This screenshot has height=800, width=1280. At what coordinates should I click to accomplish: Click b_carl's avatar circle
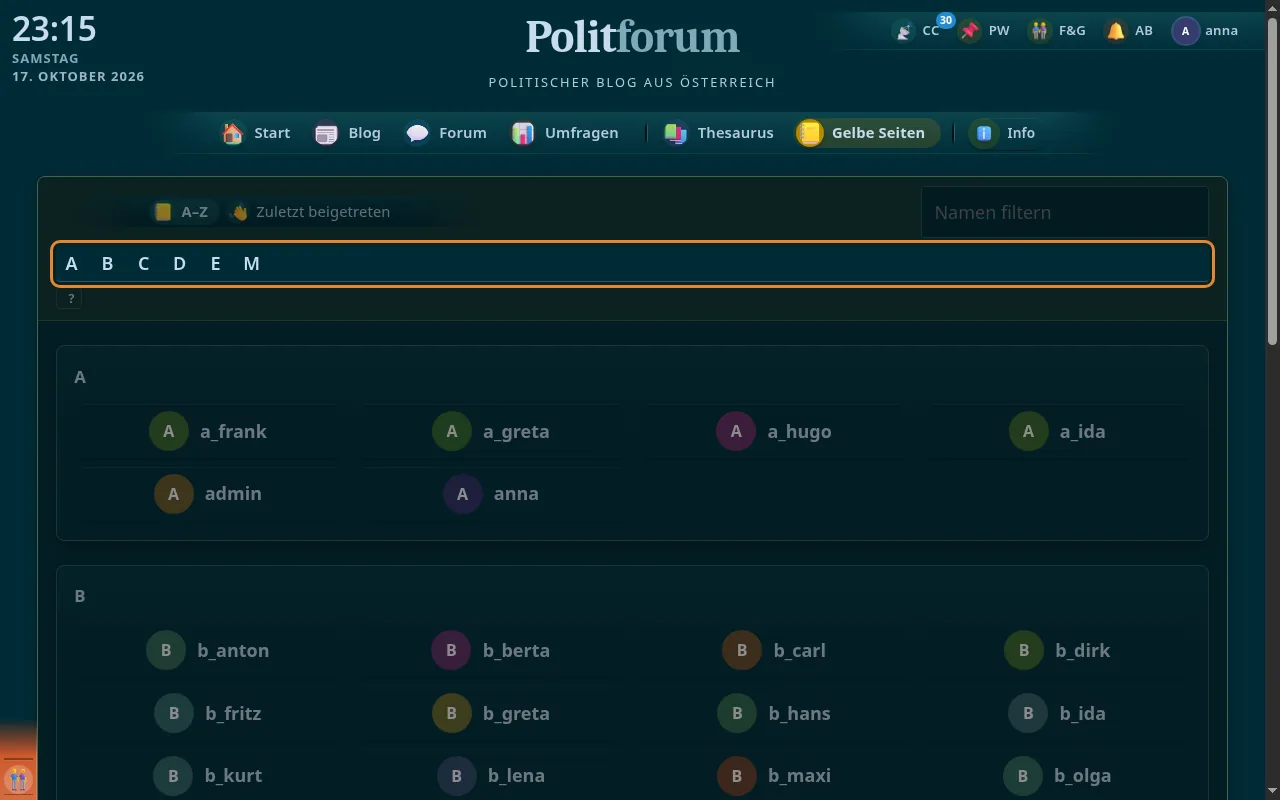pyautogui.click(x=742, y=650)
